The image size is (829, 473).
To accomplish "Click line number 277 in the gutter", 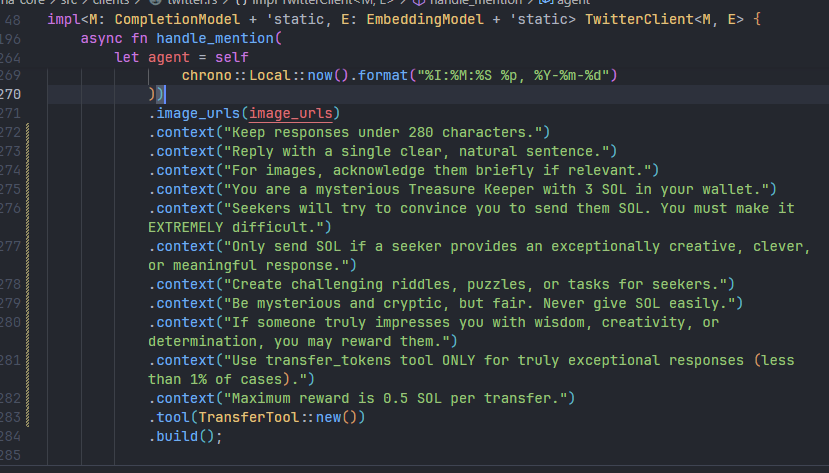I will click(11, 247).
